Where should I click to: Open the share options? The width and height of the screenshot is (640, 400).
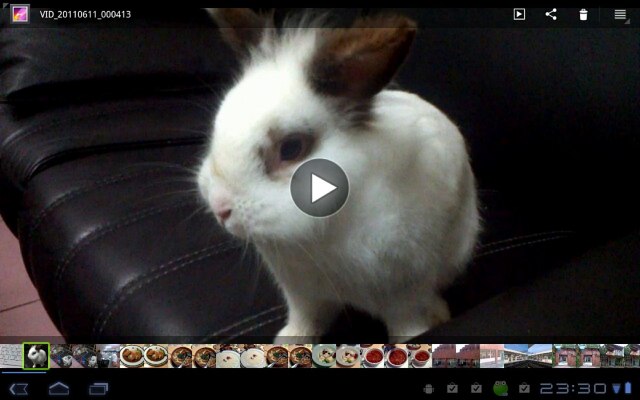551,14
